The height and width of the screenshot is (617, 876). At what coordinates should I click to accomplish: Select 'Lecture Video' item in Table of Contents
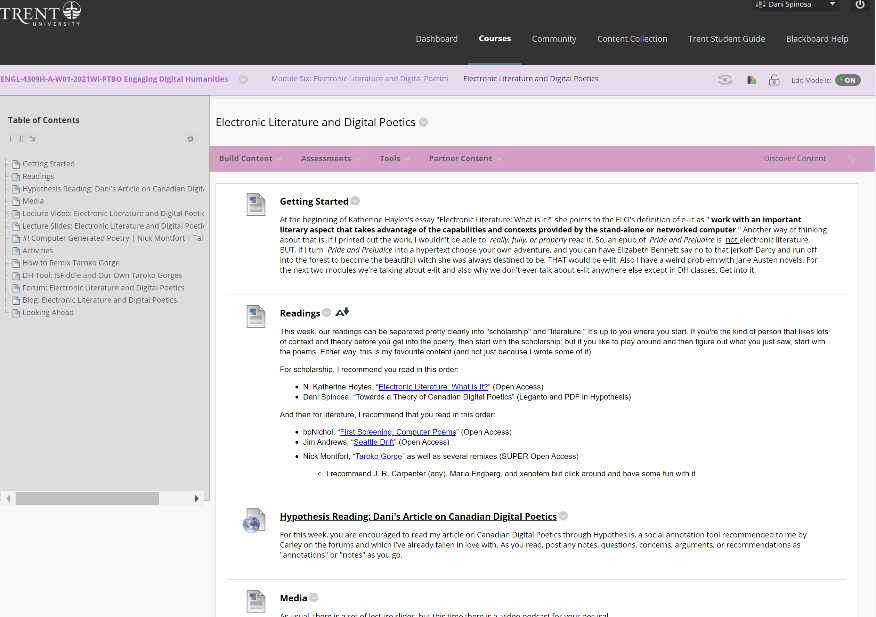click(113, 213)
